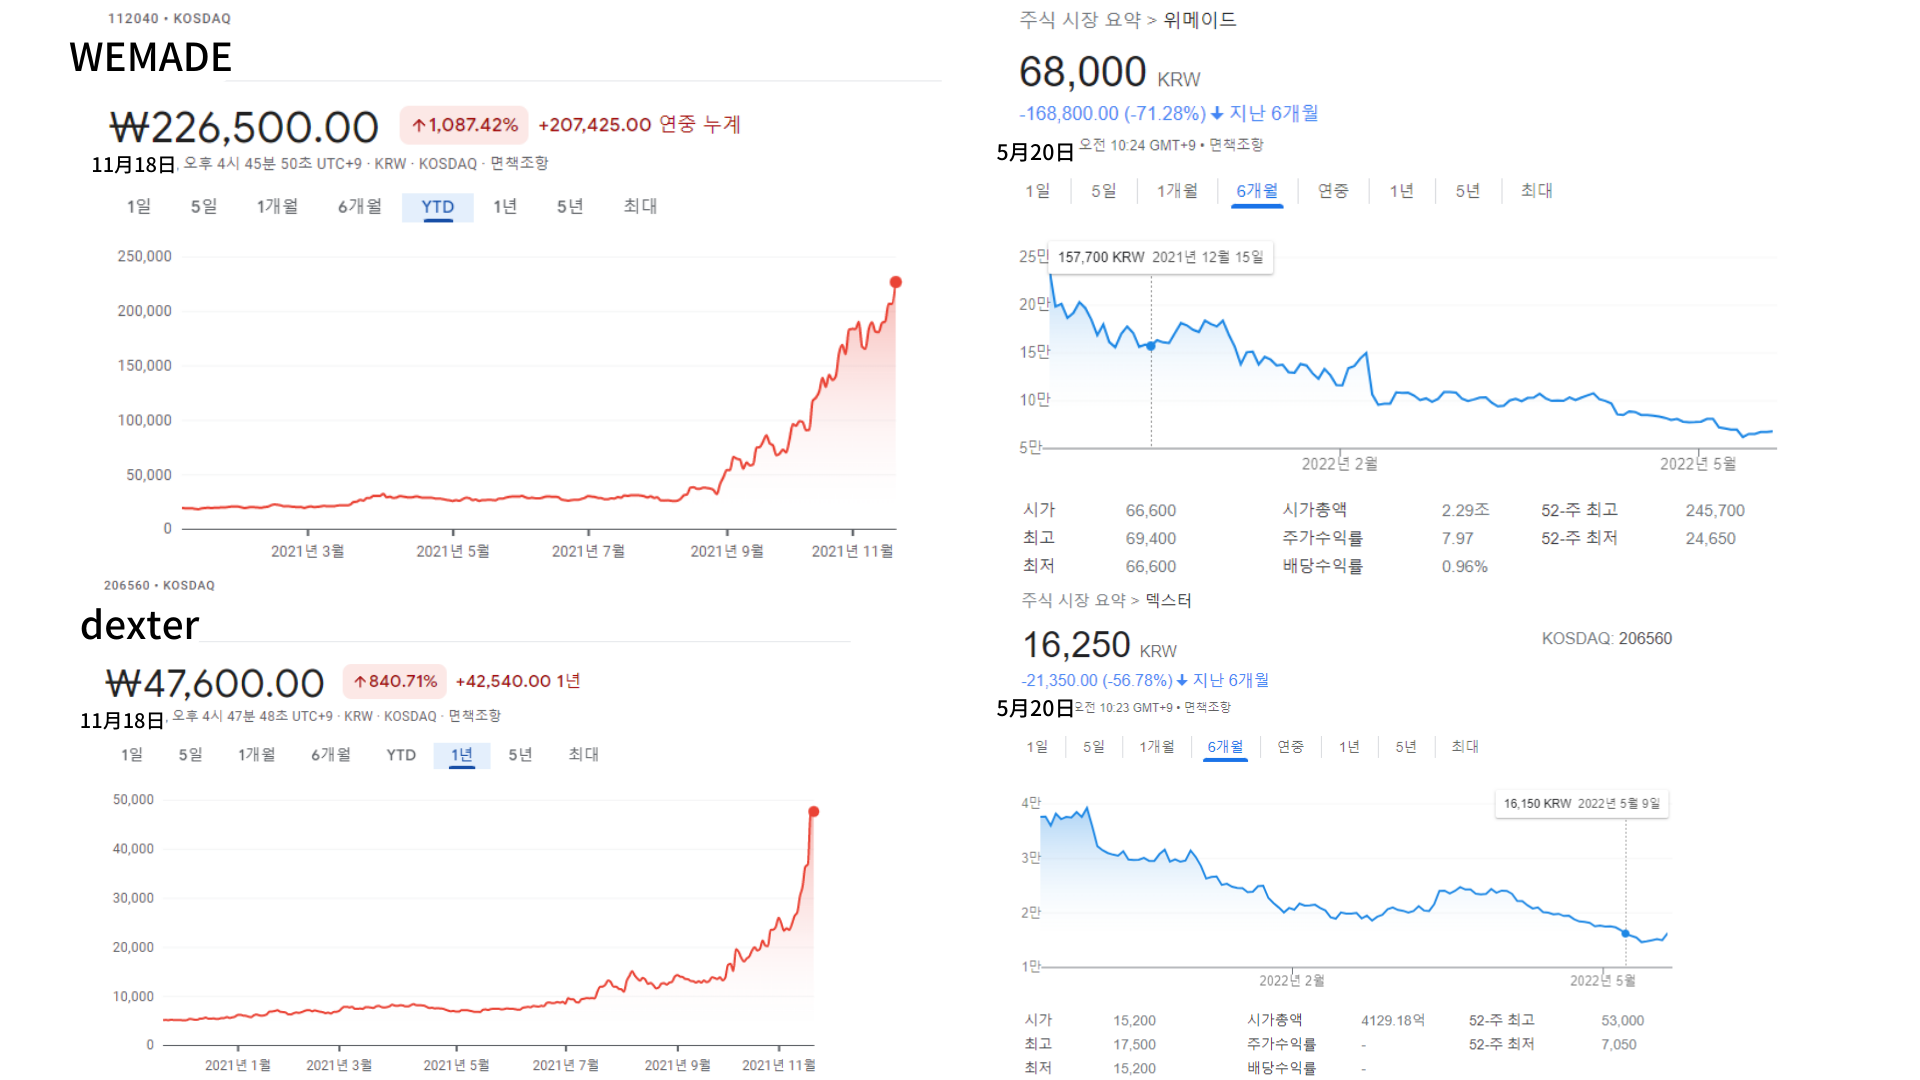Open 주식 시장 요약 link above 덱스터
Image resolution: width=1920 pixels, height=1080 pixels.
1075,601
